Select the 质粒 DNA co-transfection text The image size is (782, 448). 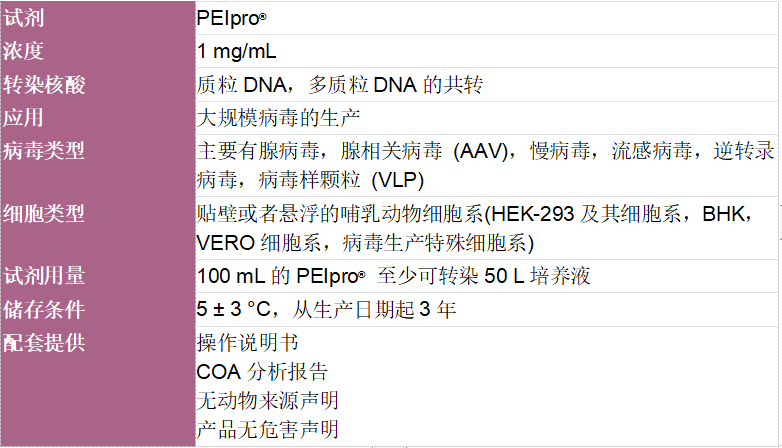click(340, 85)
